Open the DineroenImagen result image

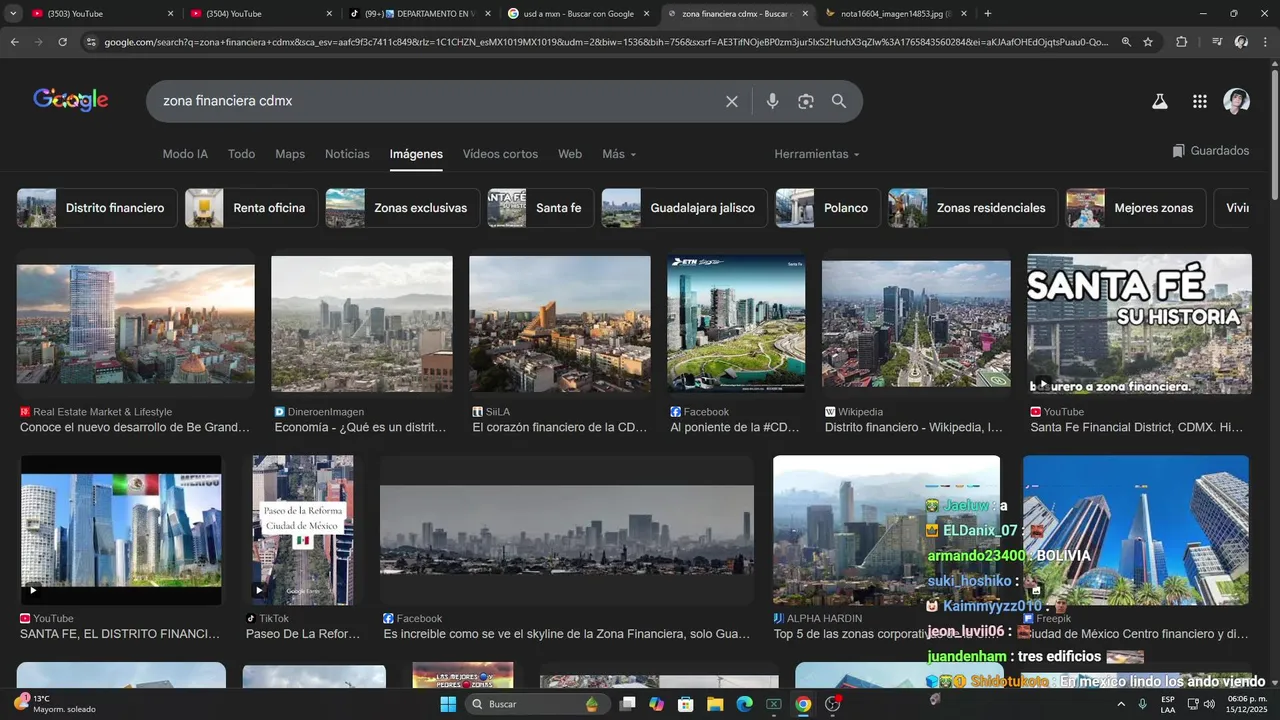[x=362, y=324]
